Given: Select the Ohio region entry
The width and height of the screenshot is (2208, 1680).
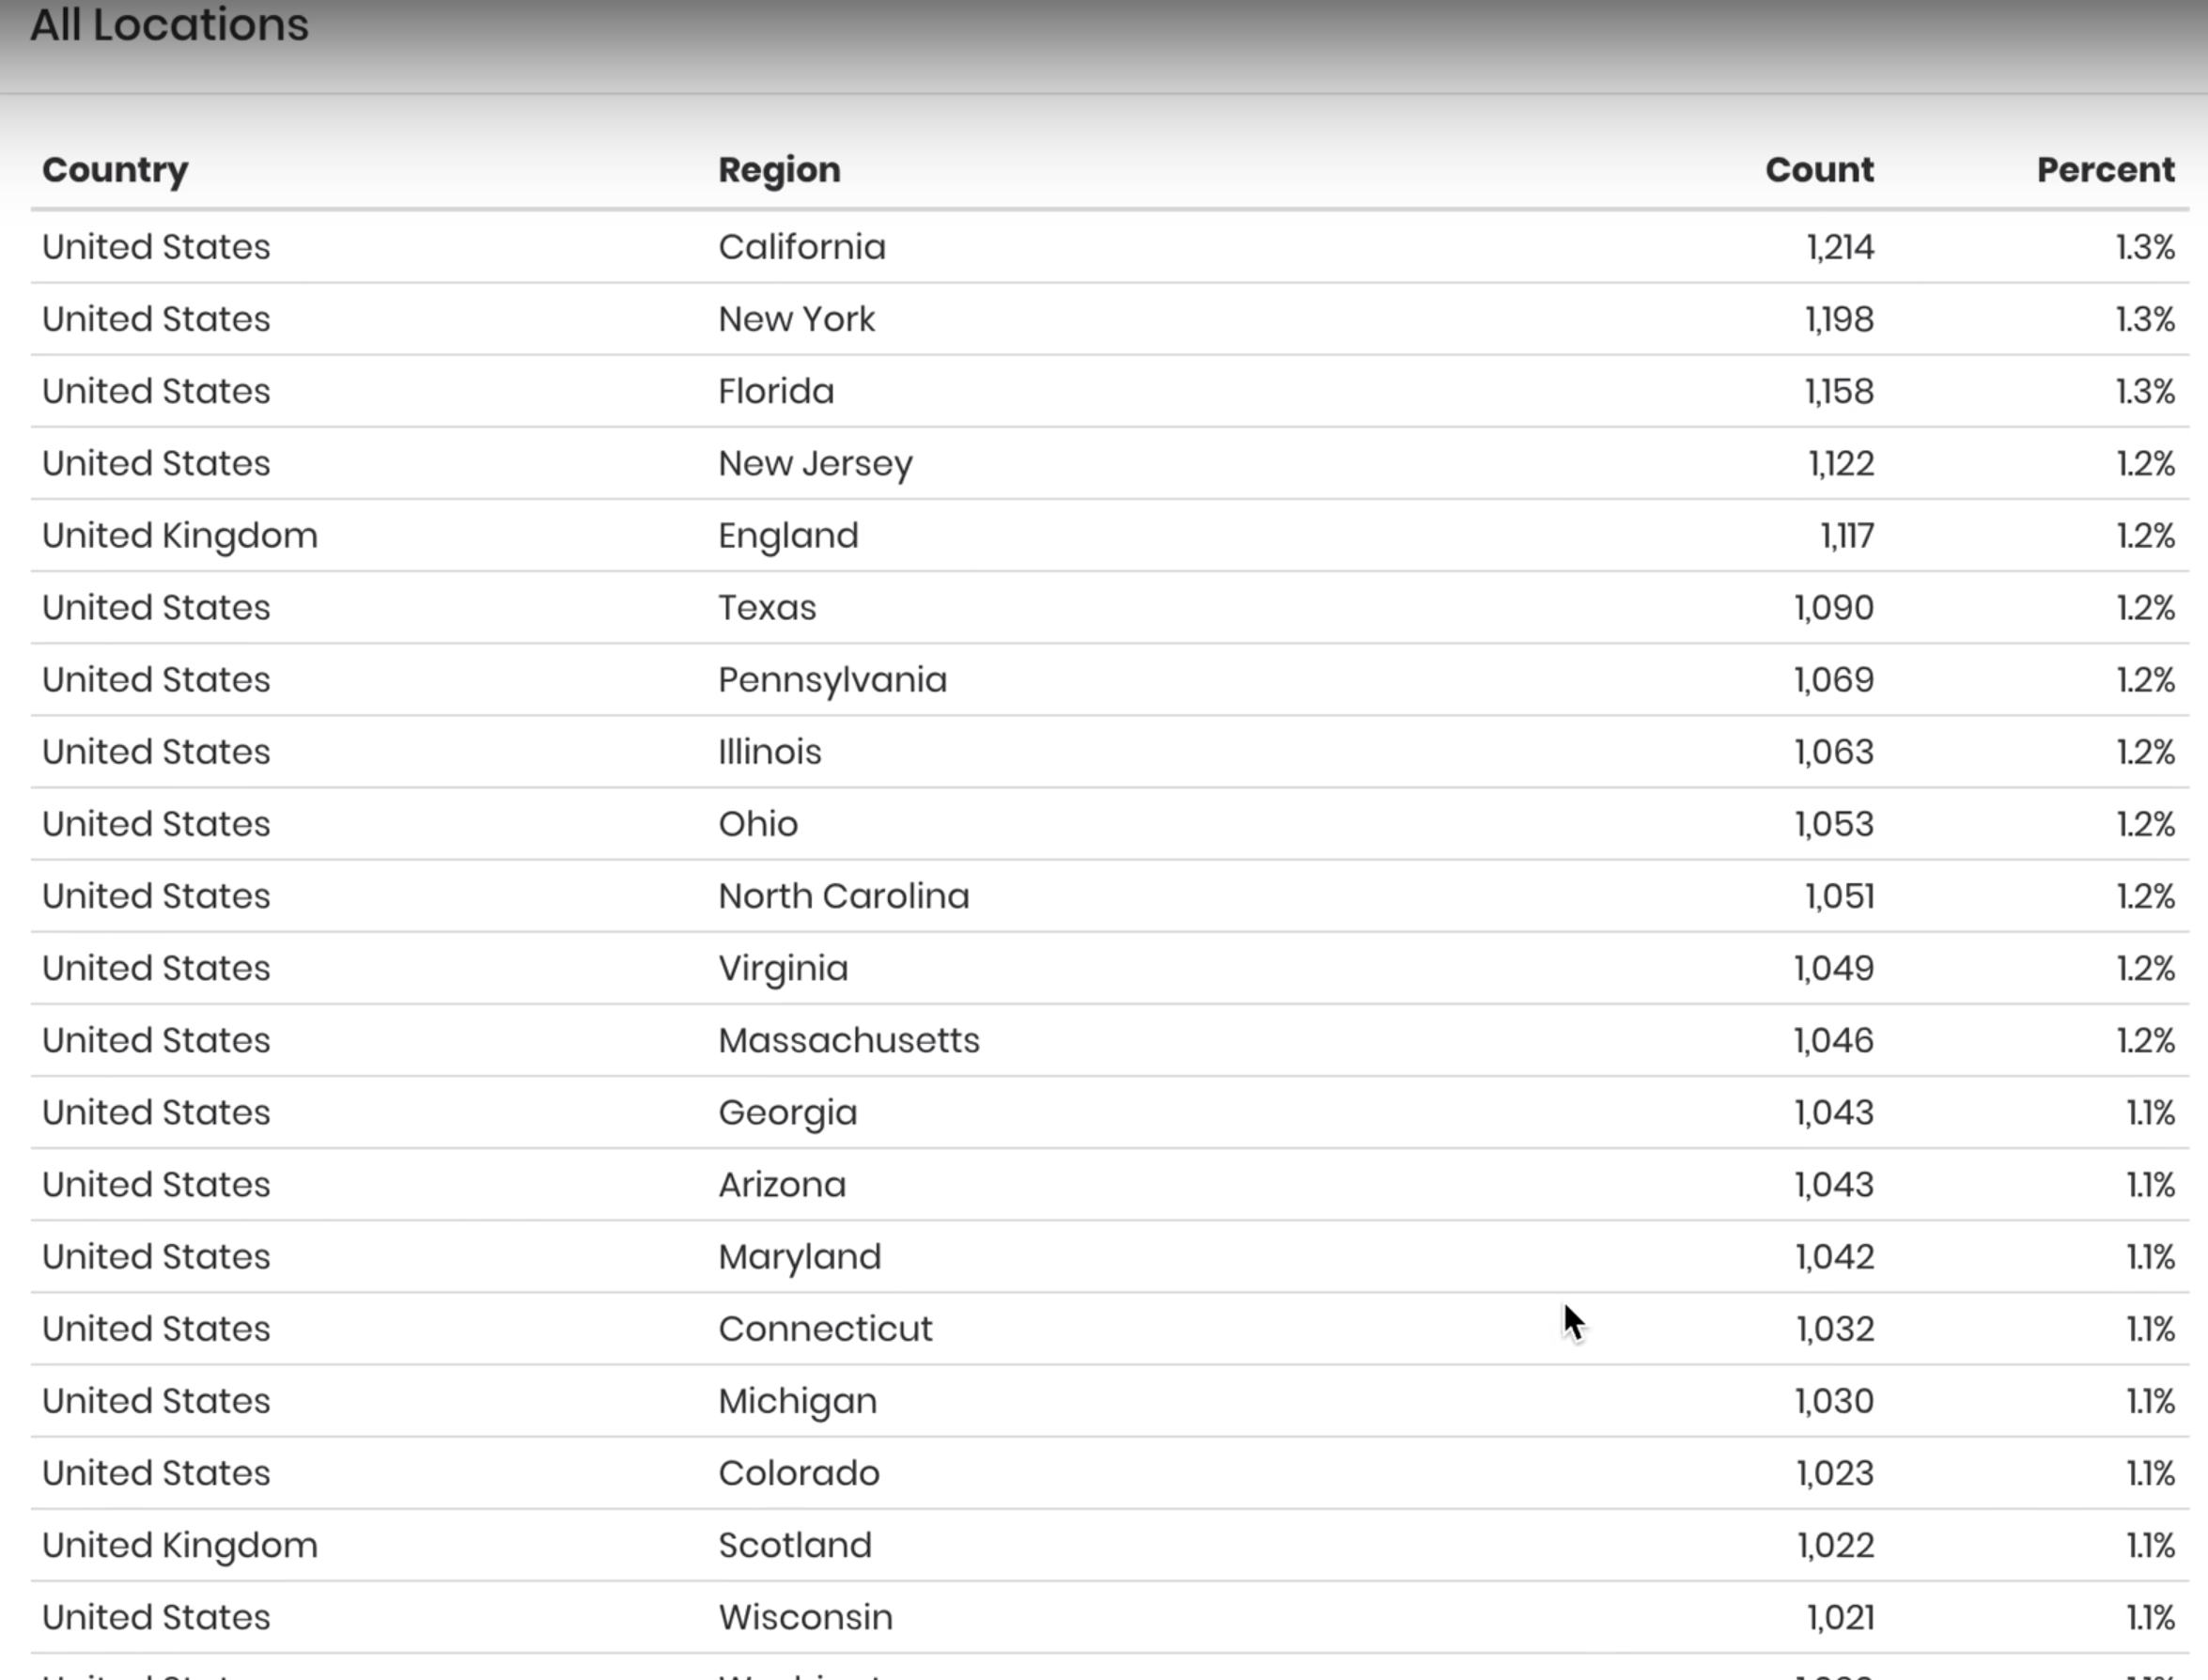Looking at the screenshot, I should point(758,824).
